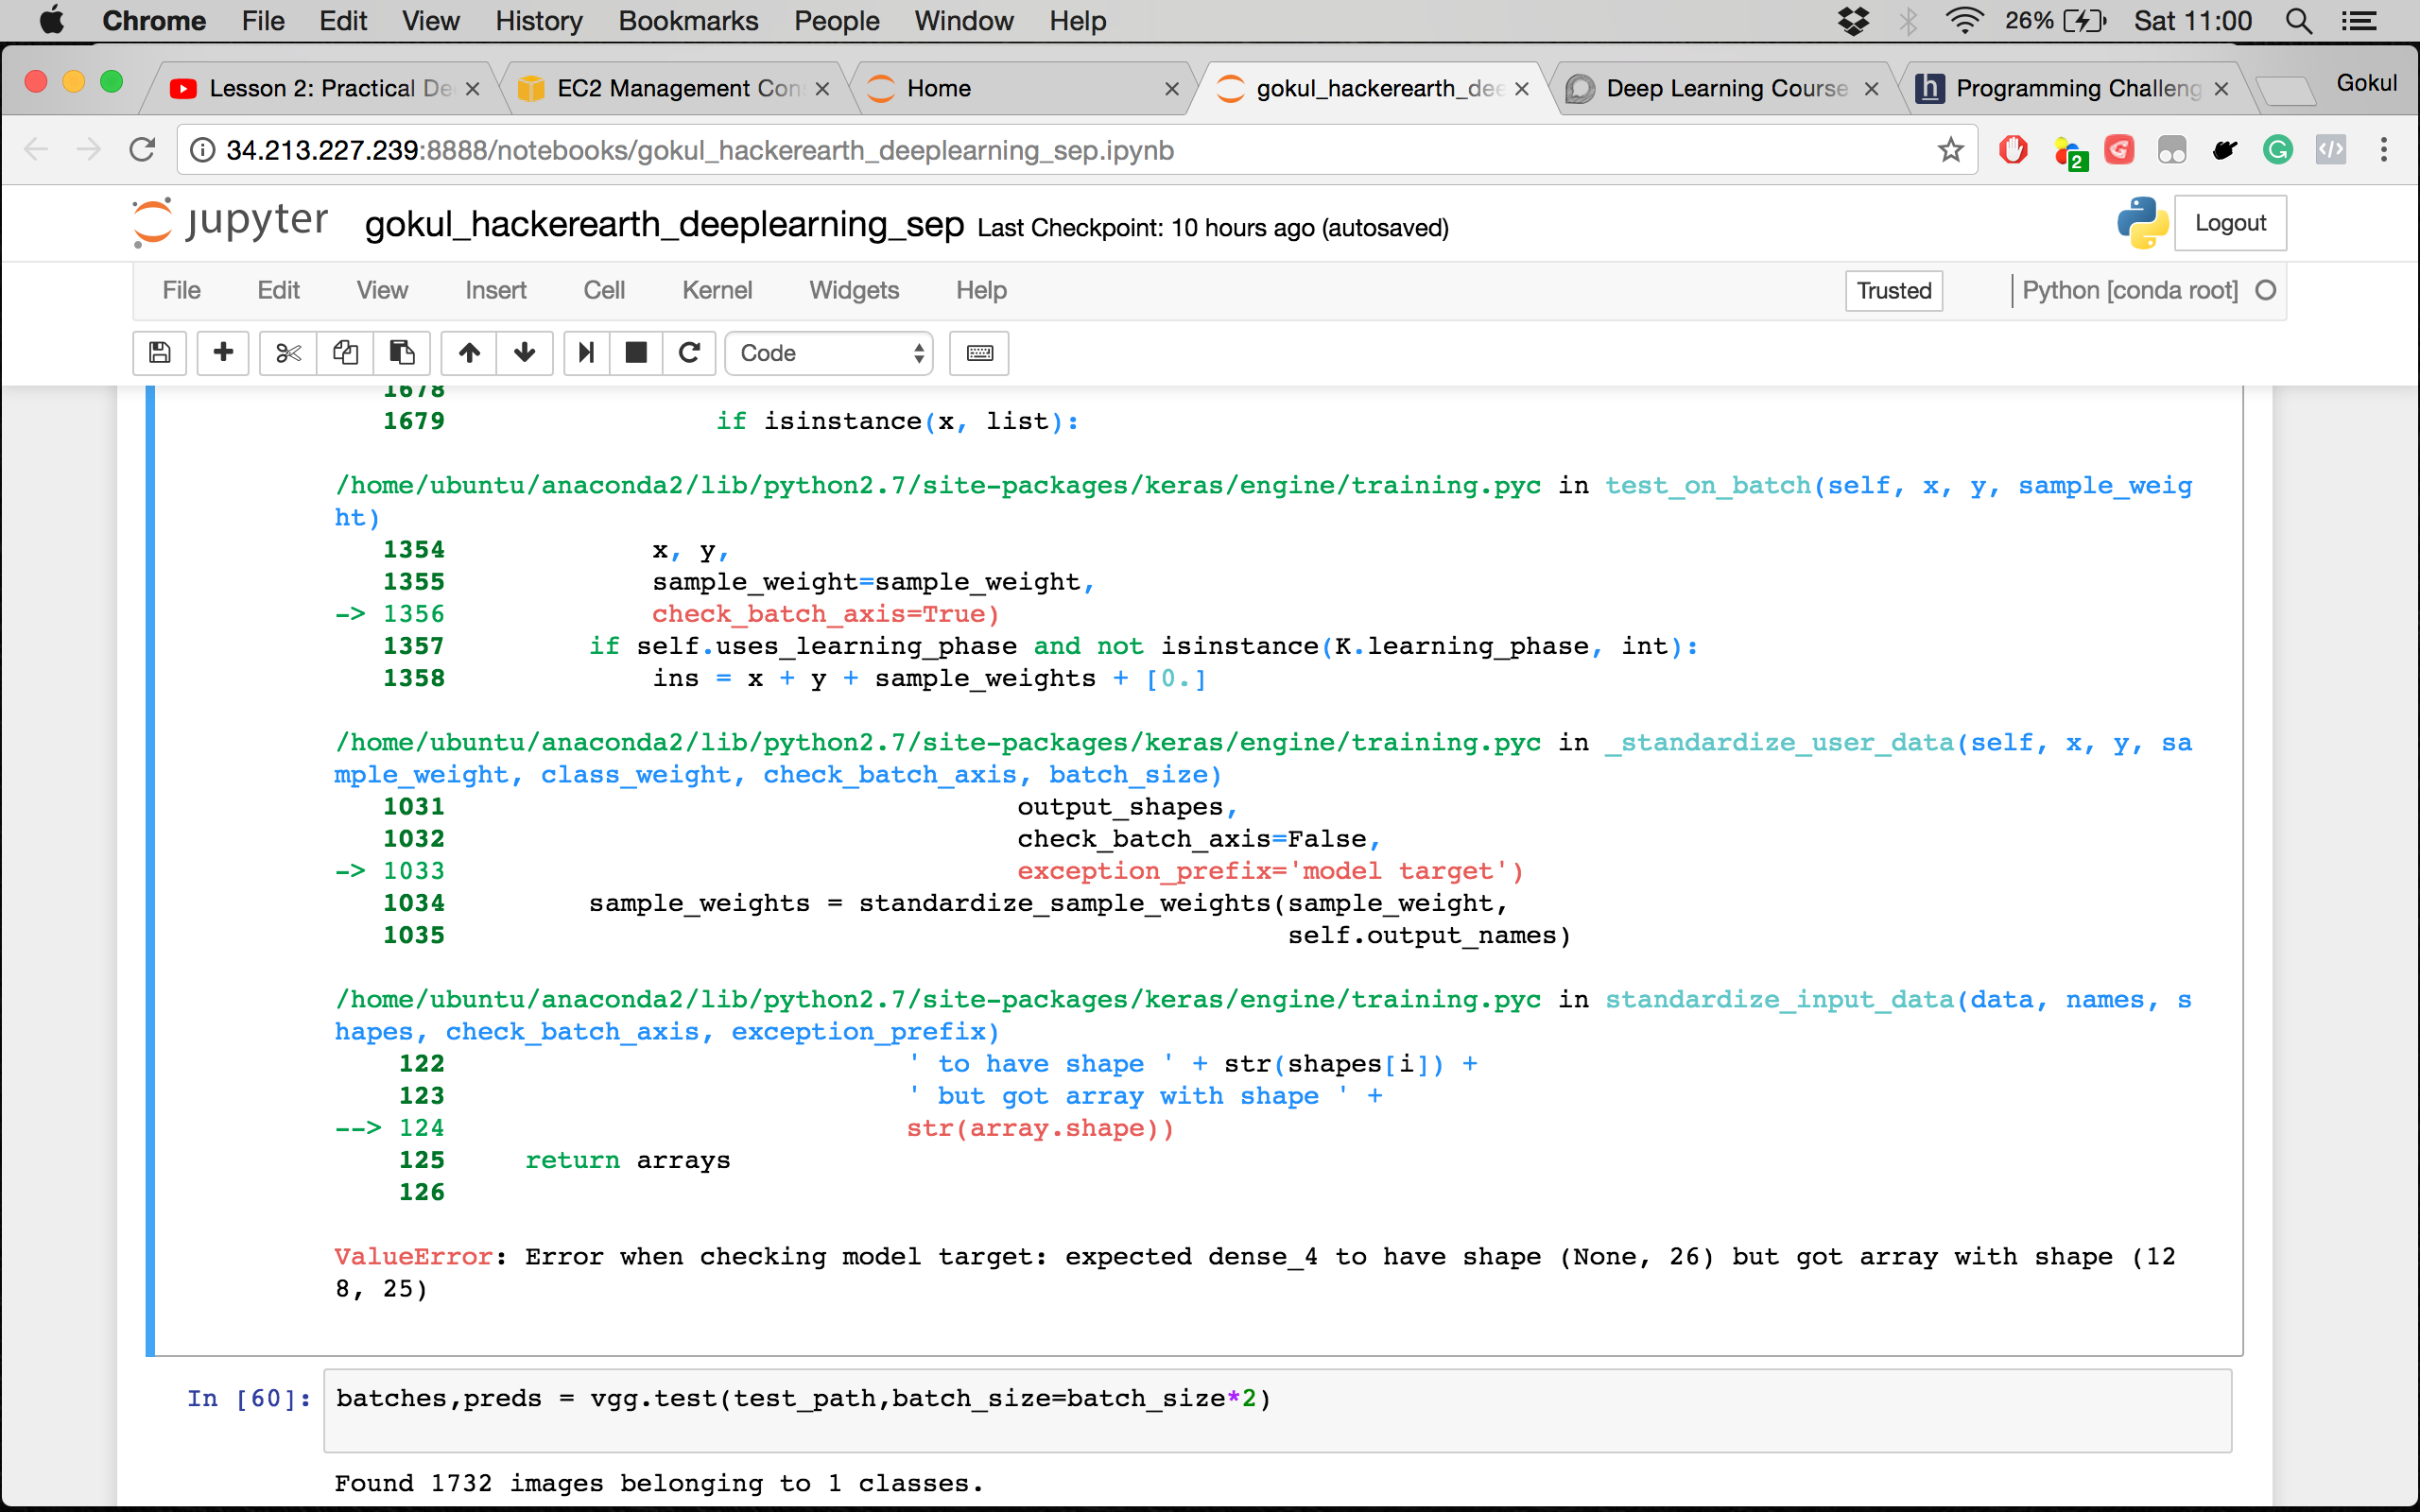Restart the kernel
This screenshot has width=2420, height=1512.
click(690, 353)
